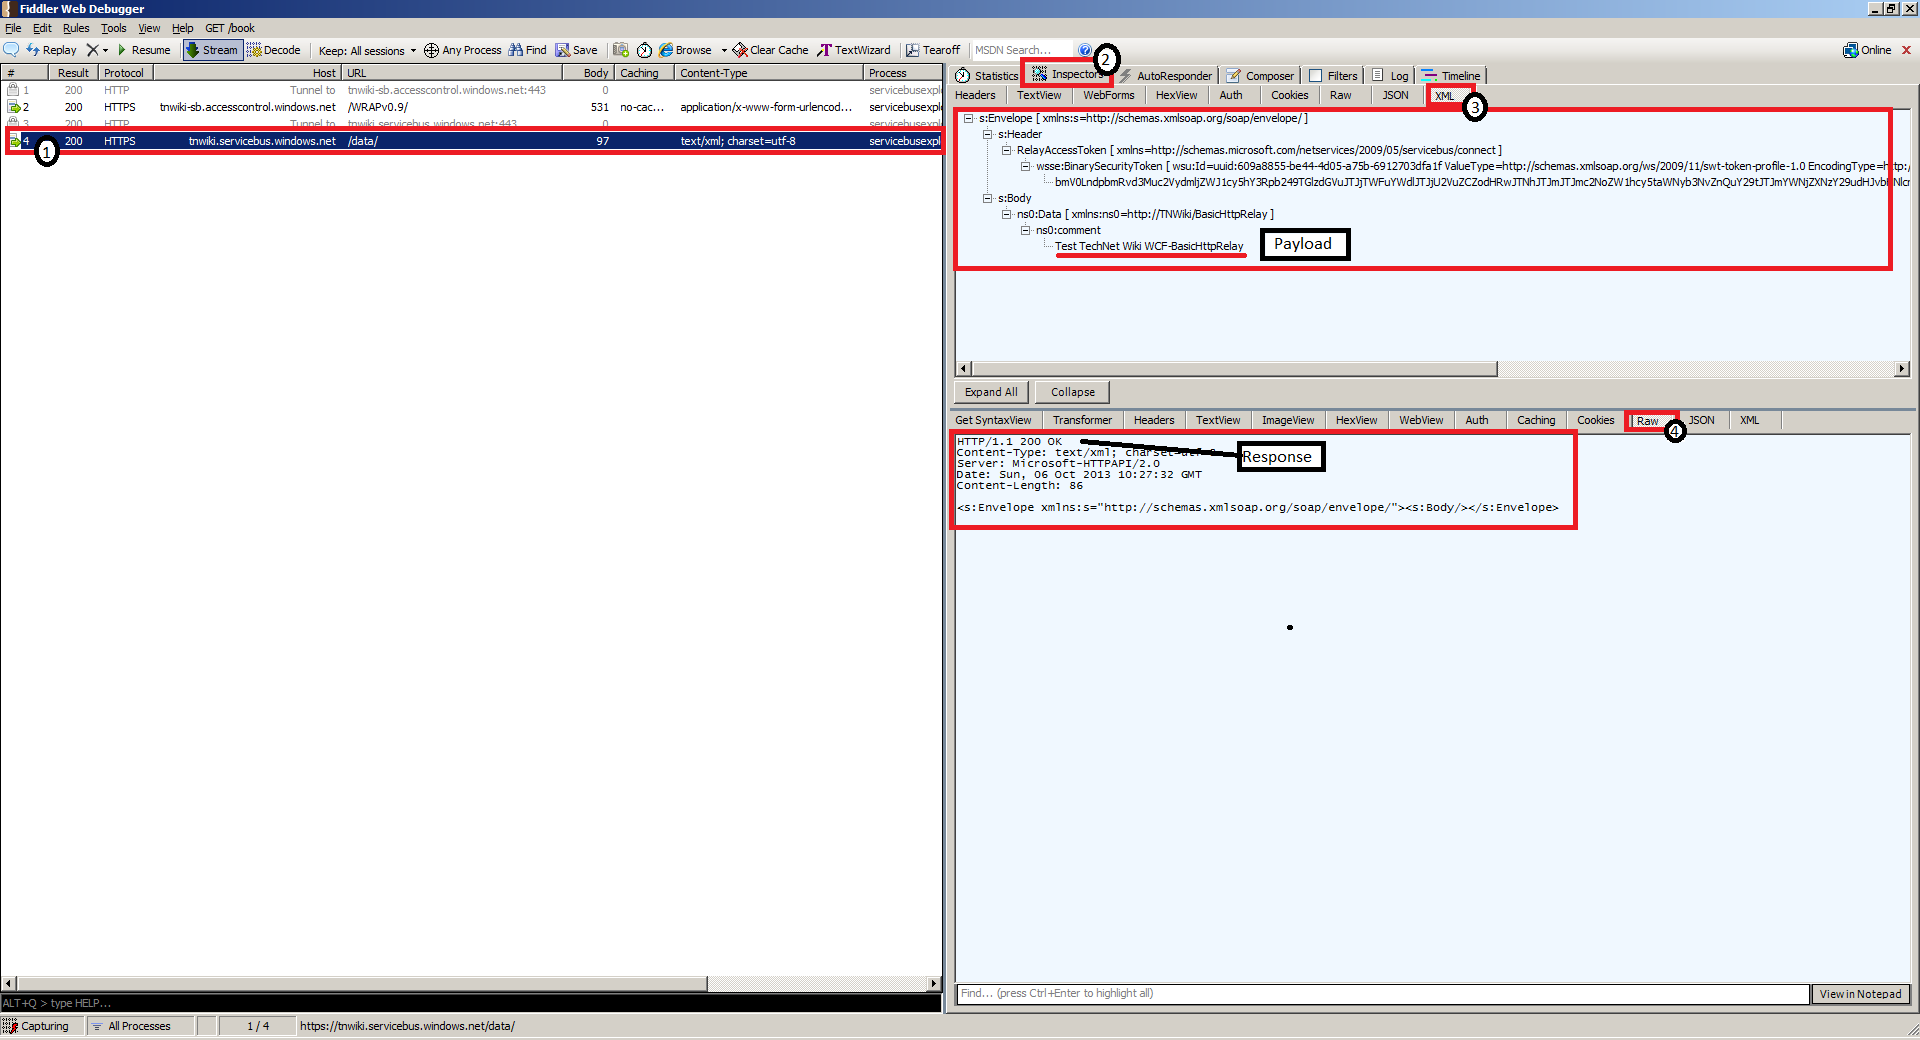The image size is (1920, 1040).
Task: Click the Collapse button
Action: point(1072,392)
